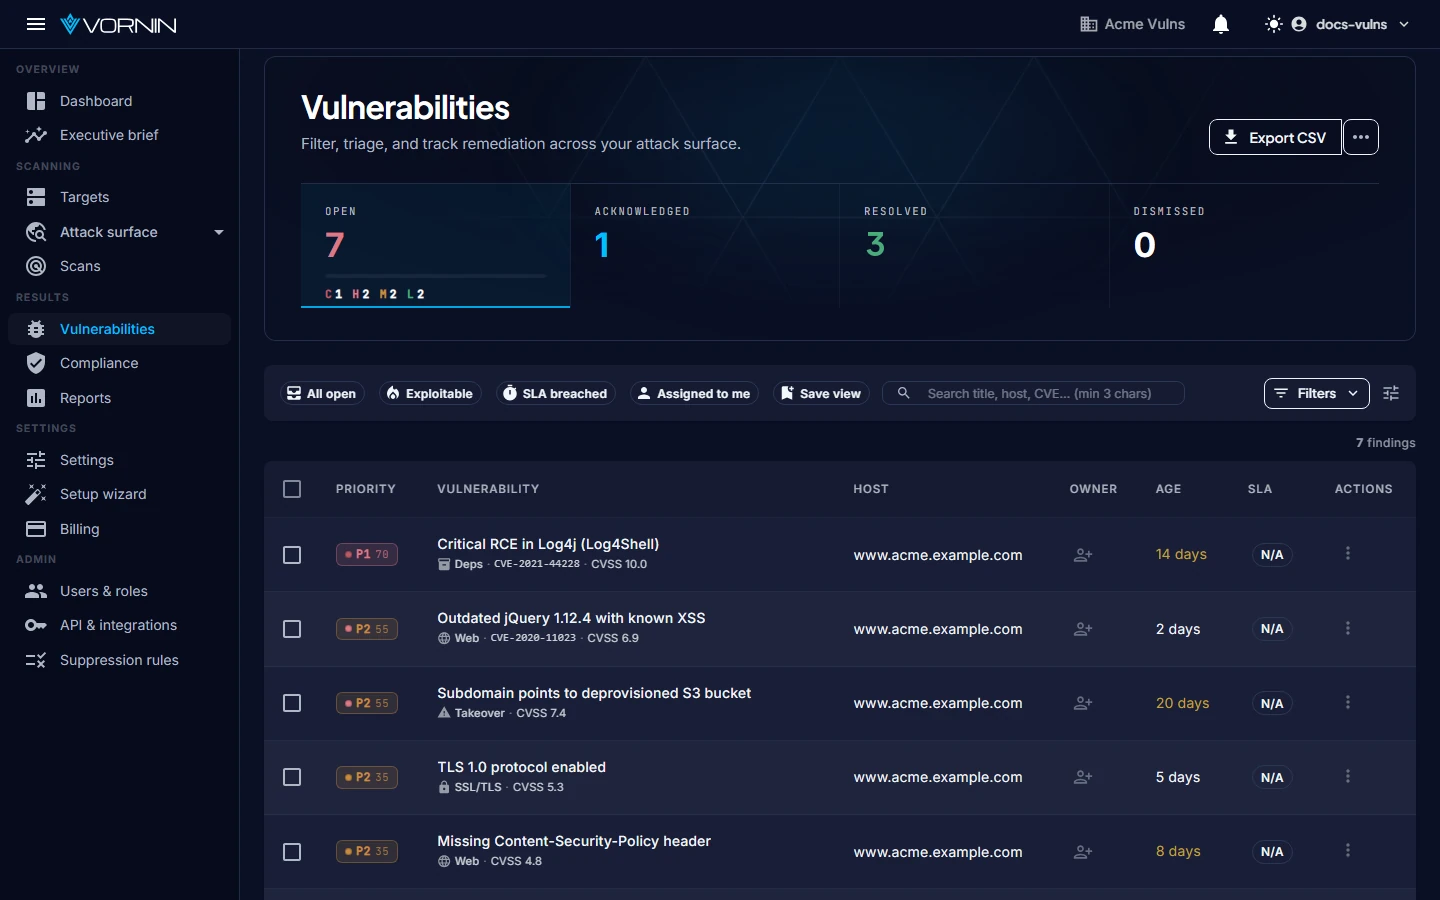Viewport: 1440px width, 900px height.
Task: Open Critical RCE in Log4j (Log4Shell) finding
Action: point(548,544)
